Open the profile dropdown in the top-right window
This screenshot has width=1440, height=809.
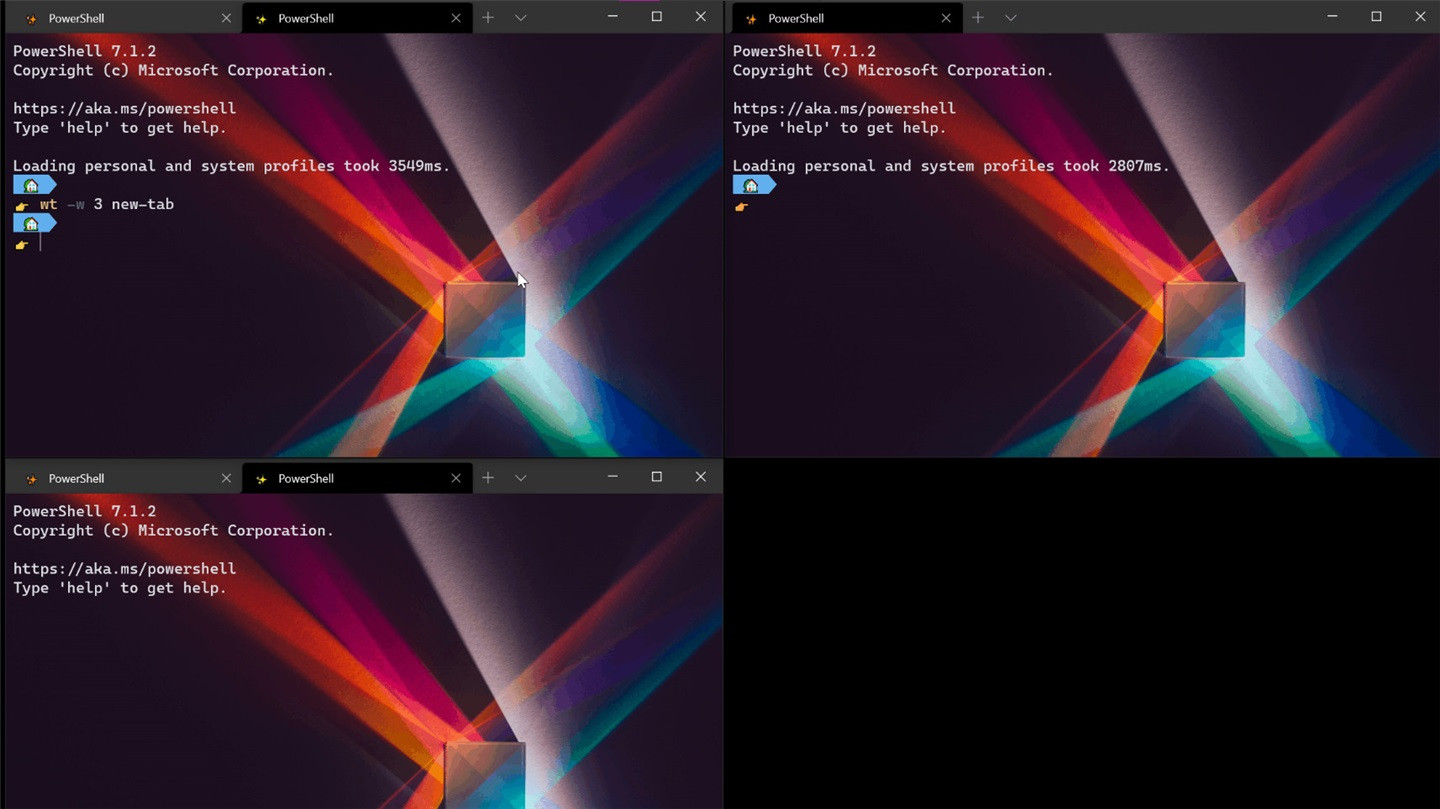1010,17
